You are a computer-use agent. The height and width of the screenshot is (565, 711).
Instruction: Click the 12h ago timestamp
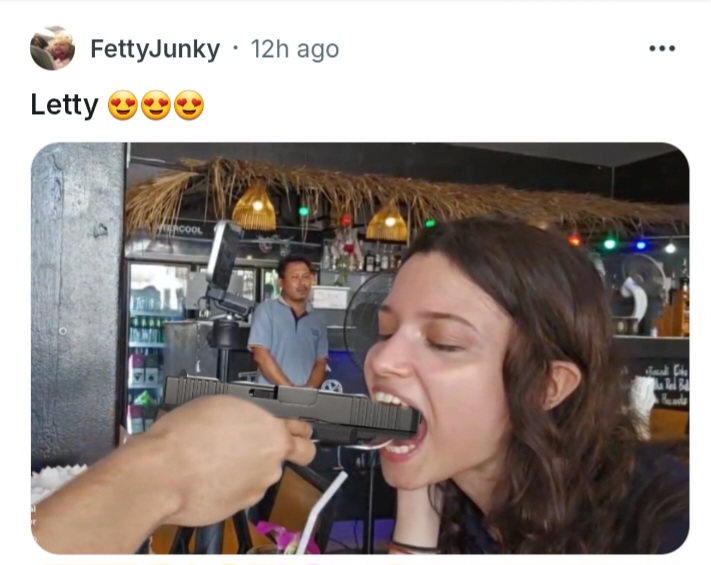tap(295, 49)
